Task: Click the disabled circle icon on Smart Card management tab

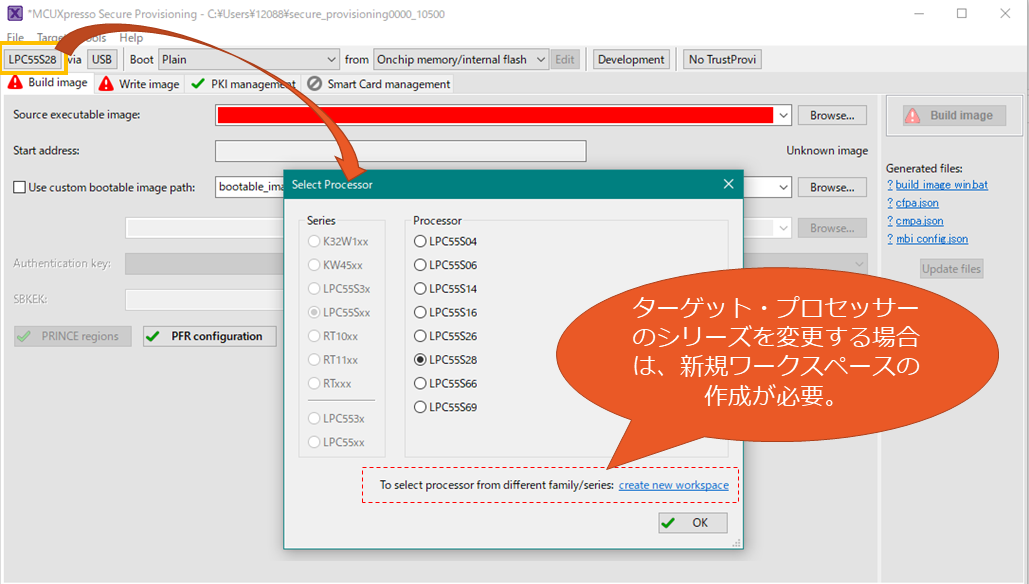Action: pyautogui.click(x=315, y=84)
